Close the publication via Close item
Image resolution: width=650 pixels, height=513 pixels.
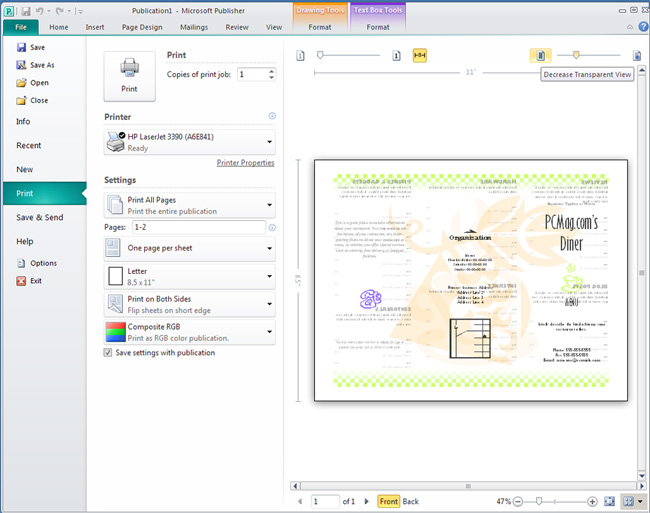pyautogui.click(x=32, y=100)
